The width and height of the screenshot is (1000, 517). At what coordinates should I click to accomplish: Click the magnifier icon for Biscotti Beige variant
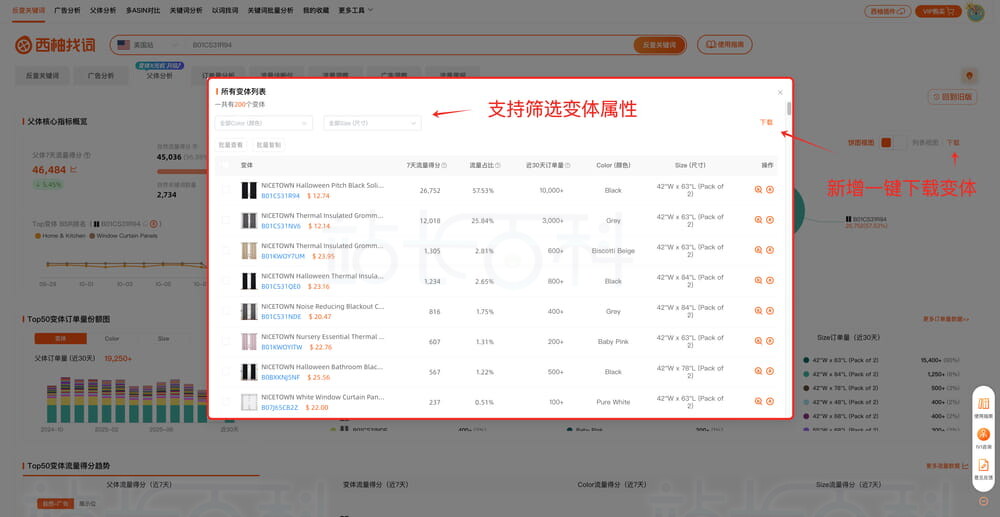(758, 250)
